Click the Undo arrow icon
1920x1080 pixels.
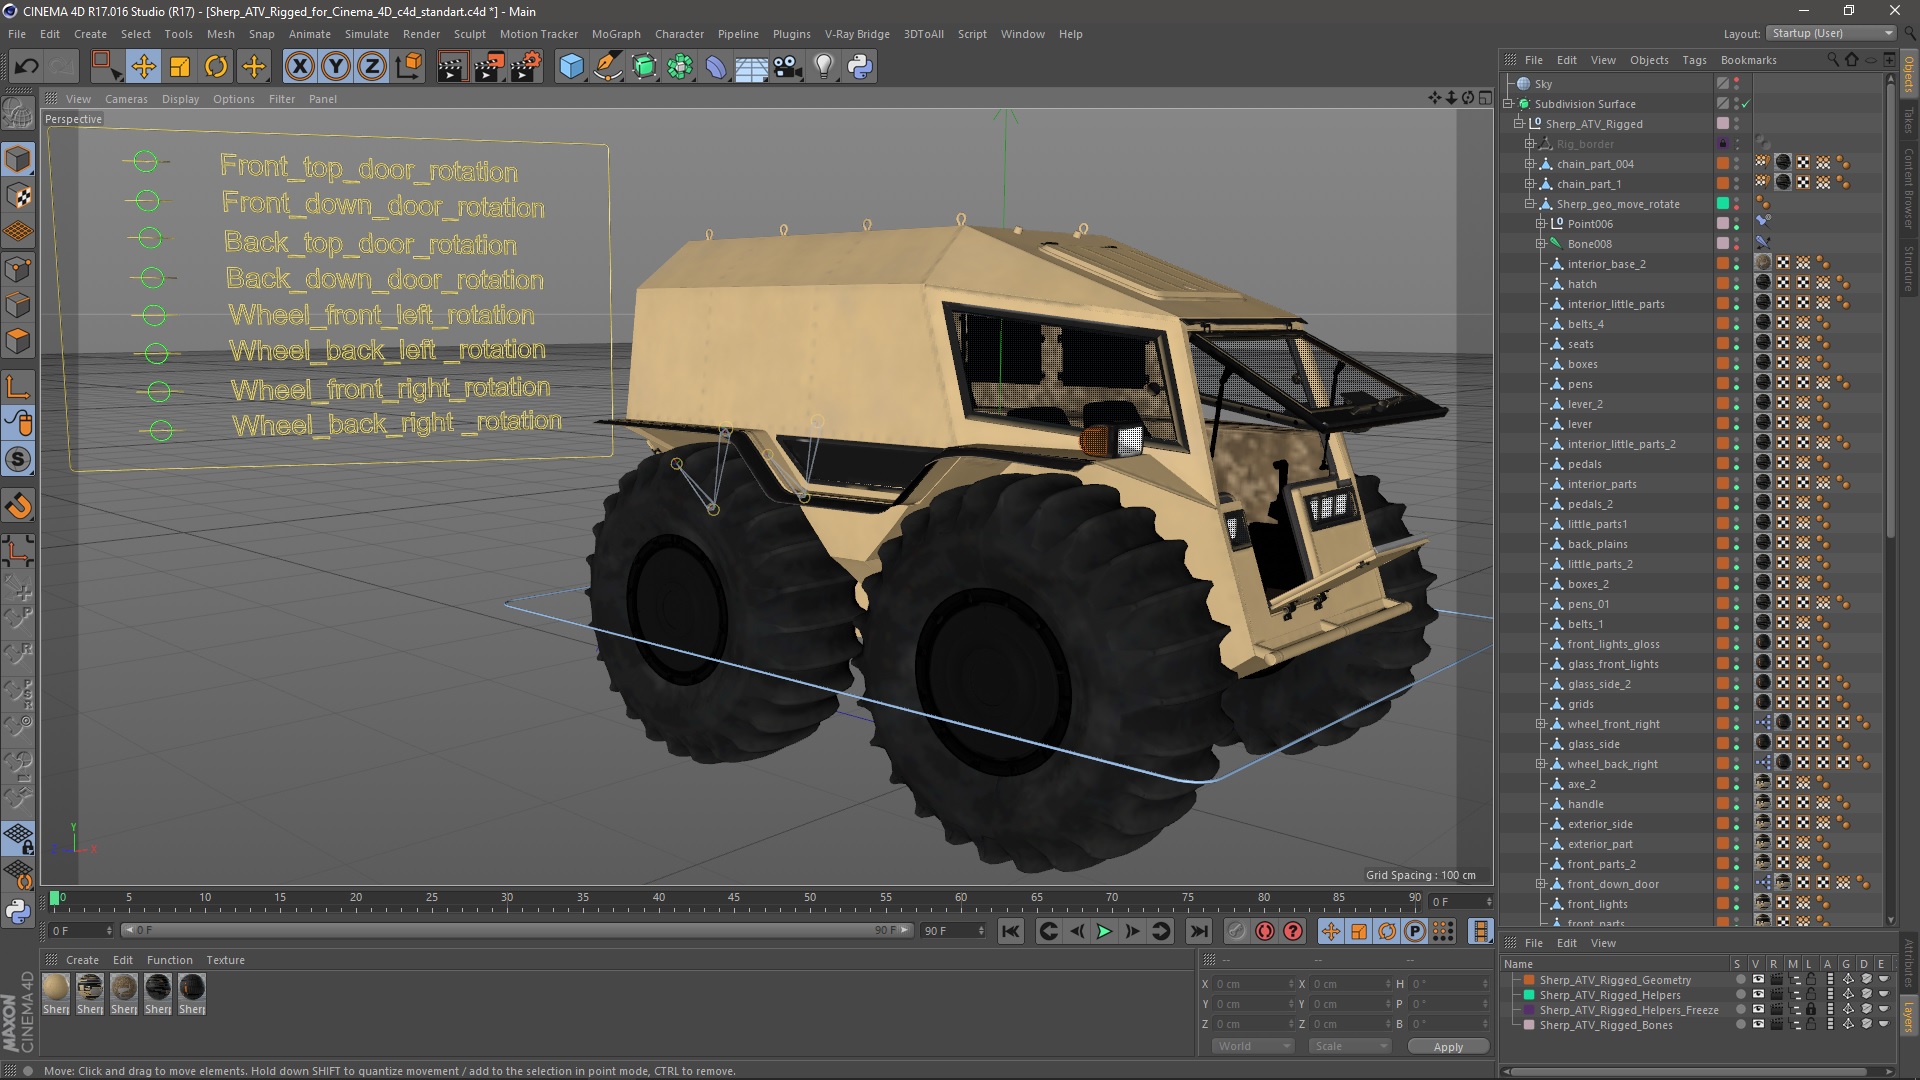tap(27, 67)
